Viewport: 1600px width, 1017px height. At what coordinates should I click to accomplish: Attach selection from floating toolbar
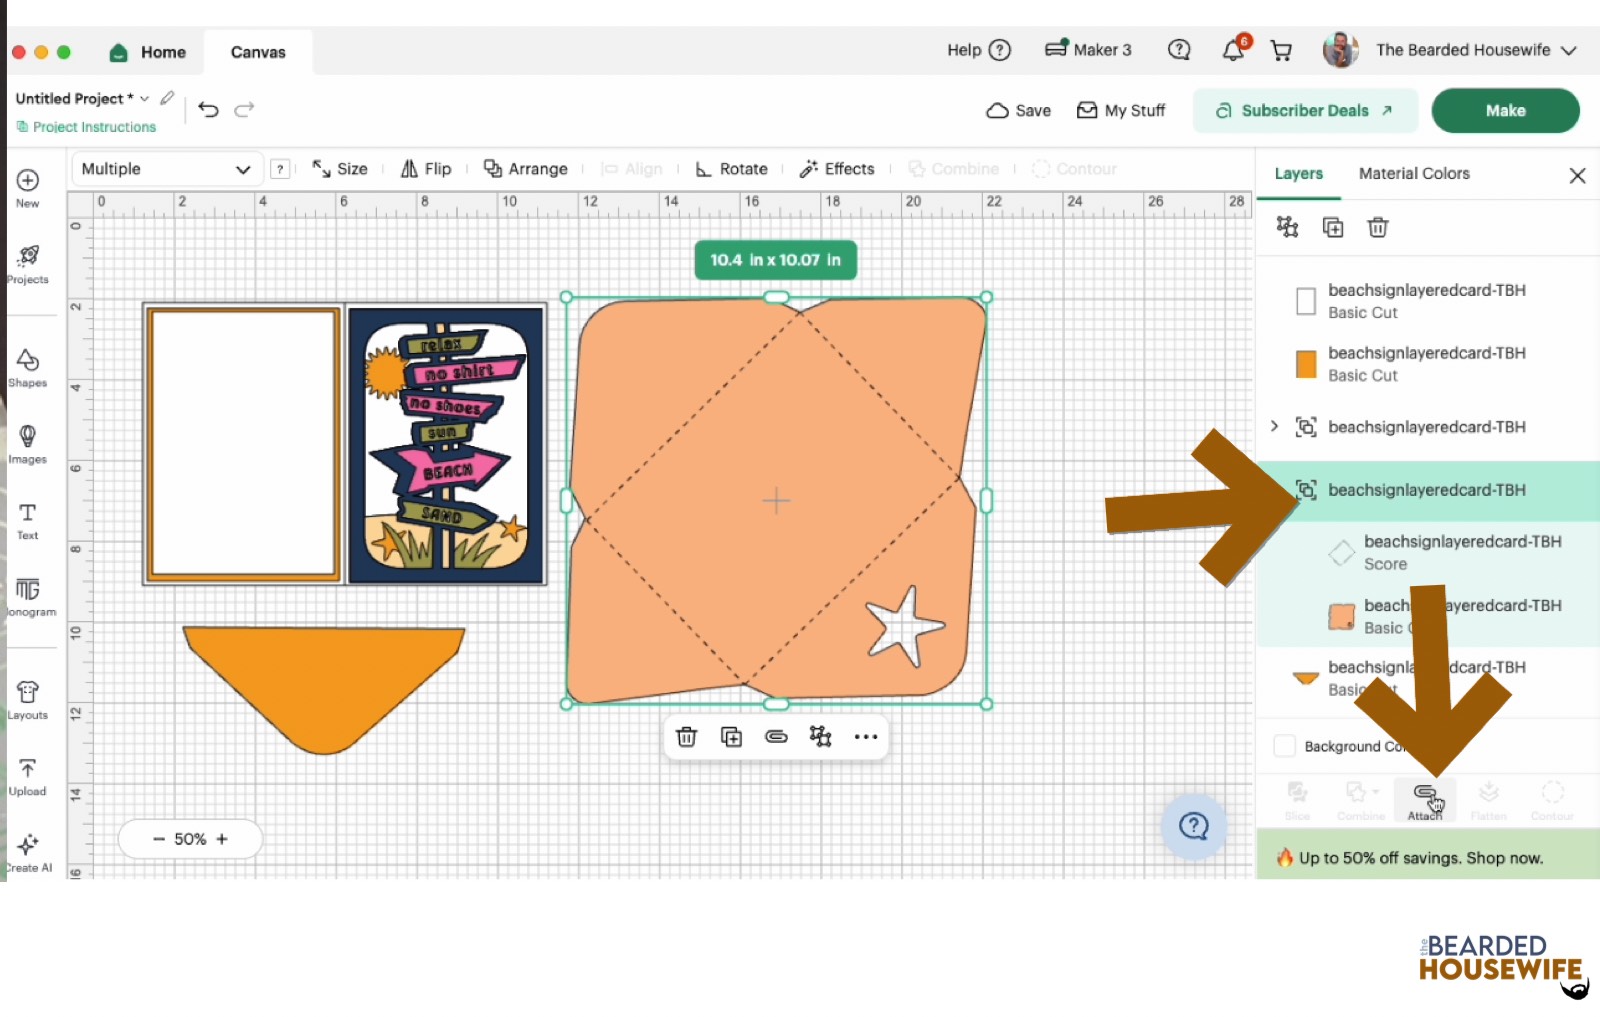tap(776, 737)
